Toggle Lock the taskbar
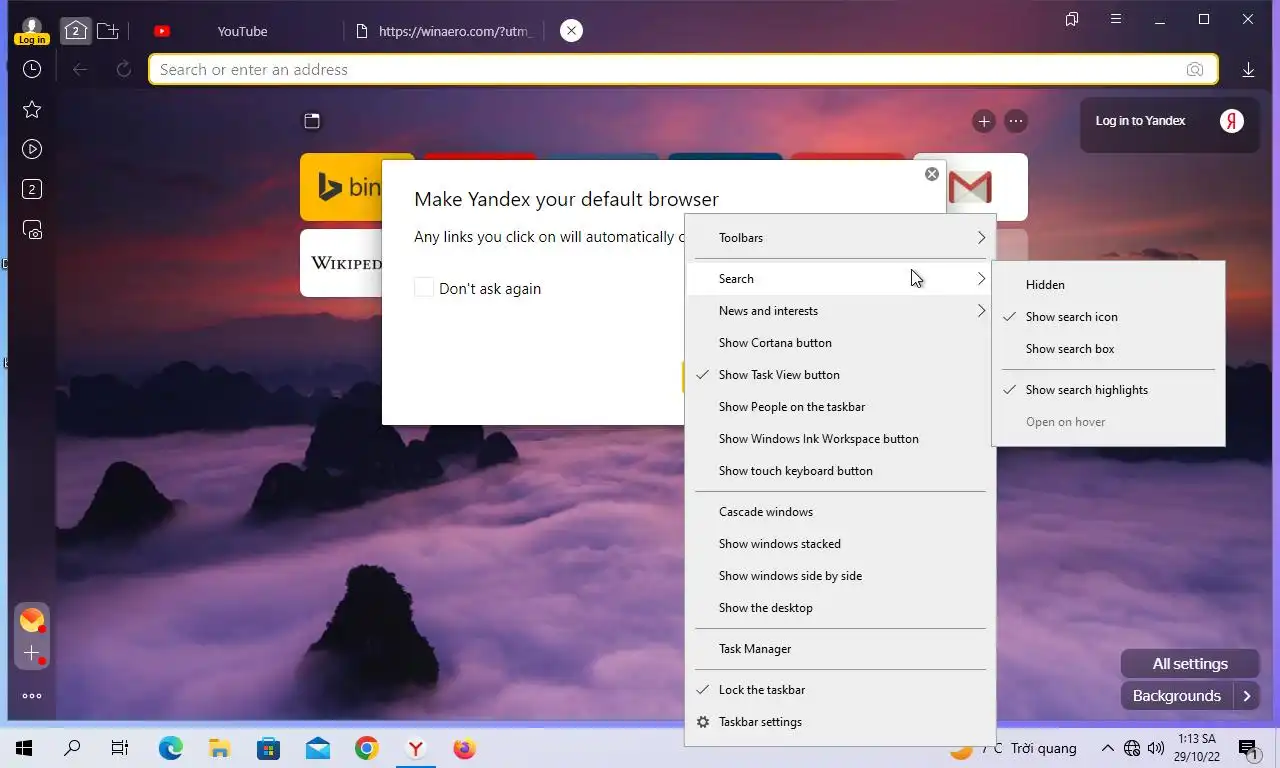The width and height of the screenshot is (1280, 768). coord(840,690)
